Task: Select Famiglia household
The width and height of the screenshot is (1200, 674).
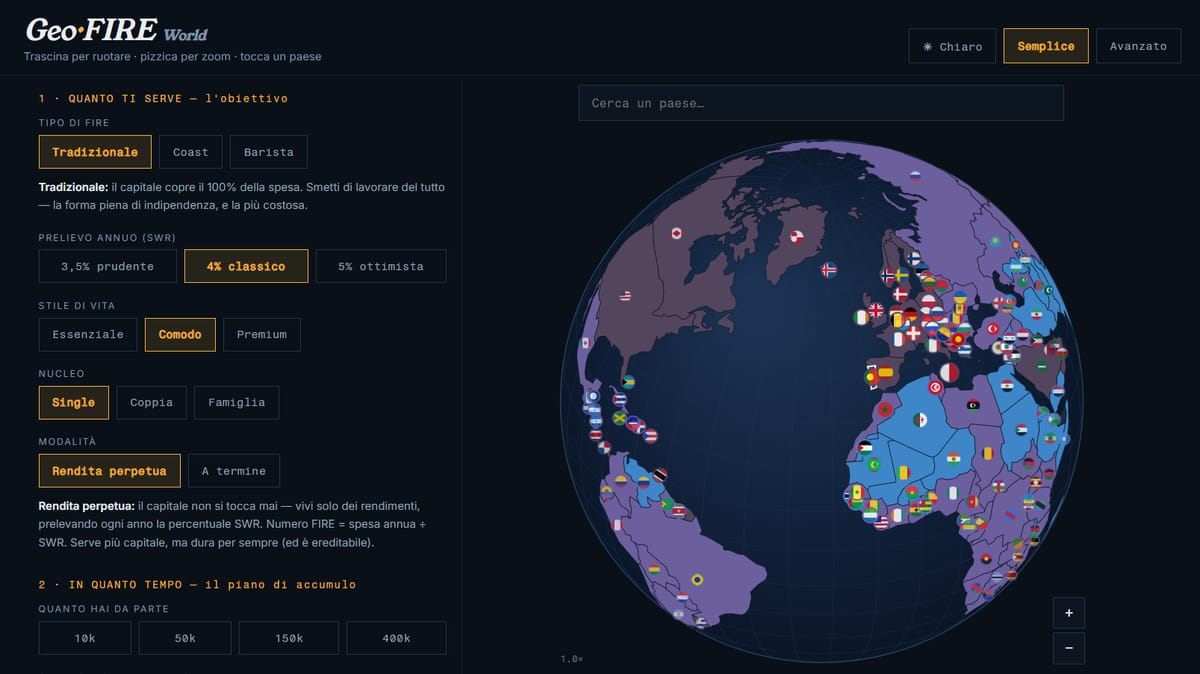Action: point(237,402)
